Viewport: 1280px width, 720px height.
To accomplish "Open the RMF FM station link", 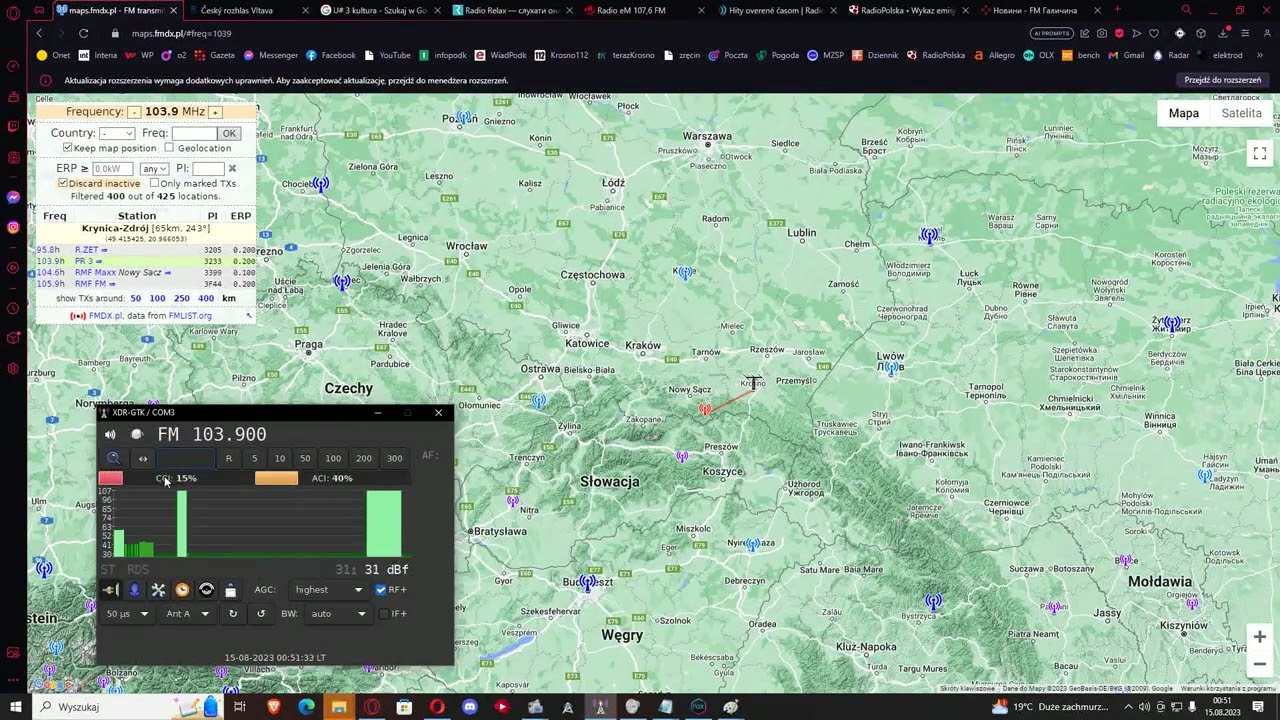I will click(x=95, y=284).
